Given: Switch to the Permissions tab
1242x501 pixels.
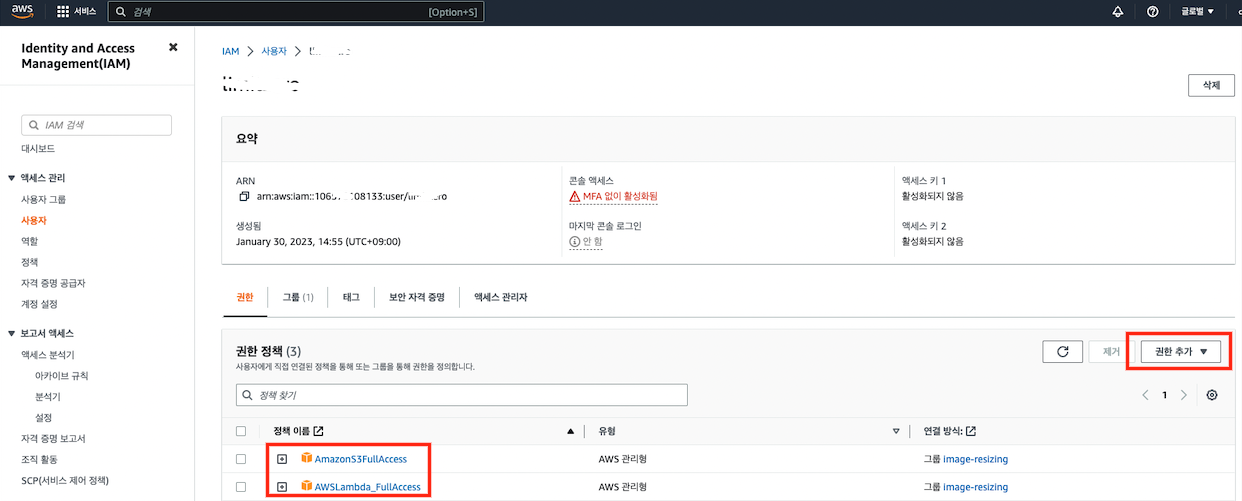Looking at the screenshot, I should point(245,297).
